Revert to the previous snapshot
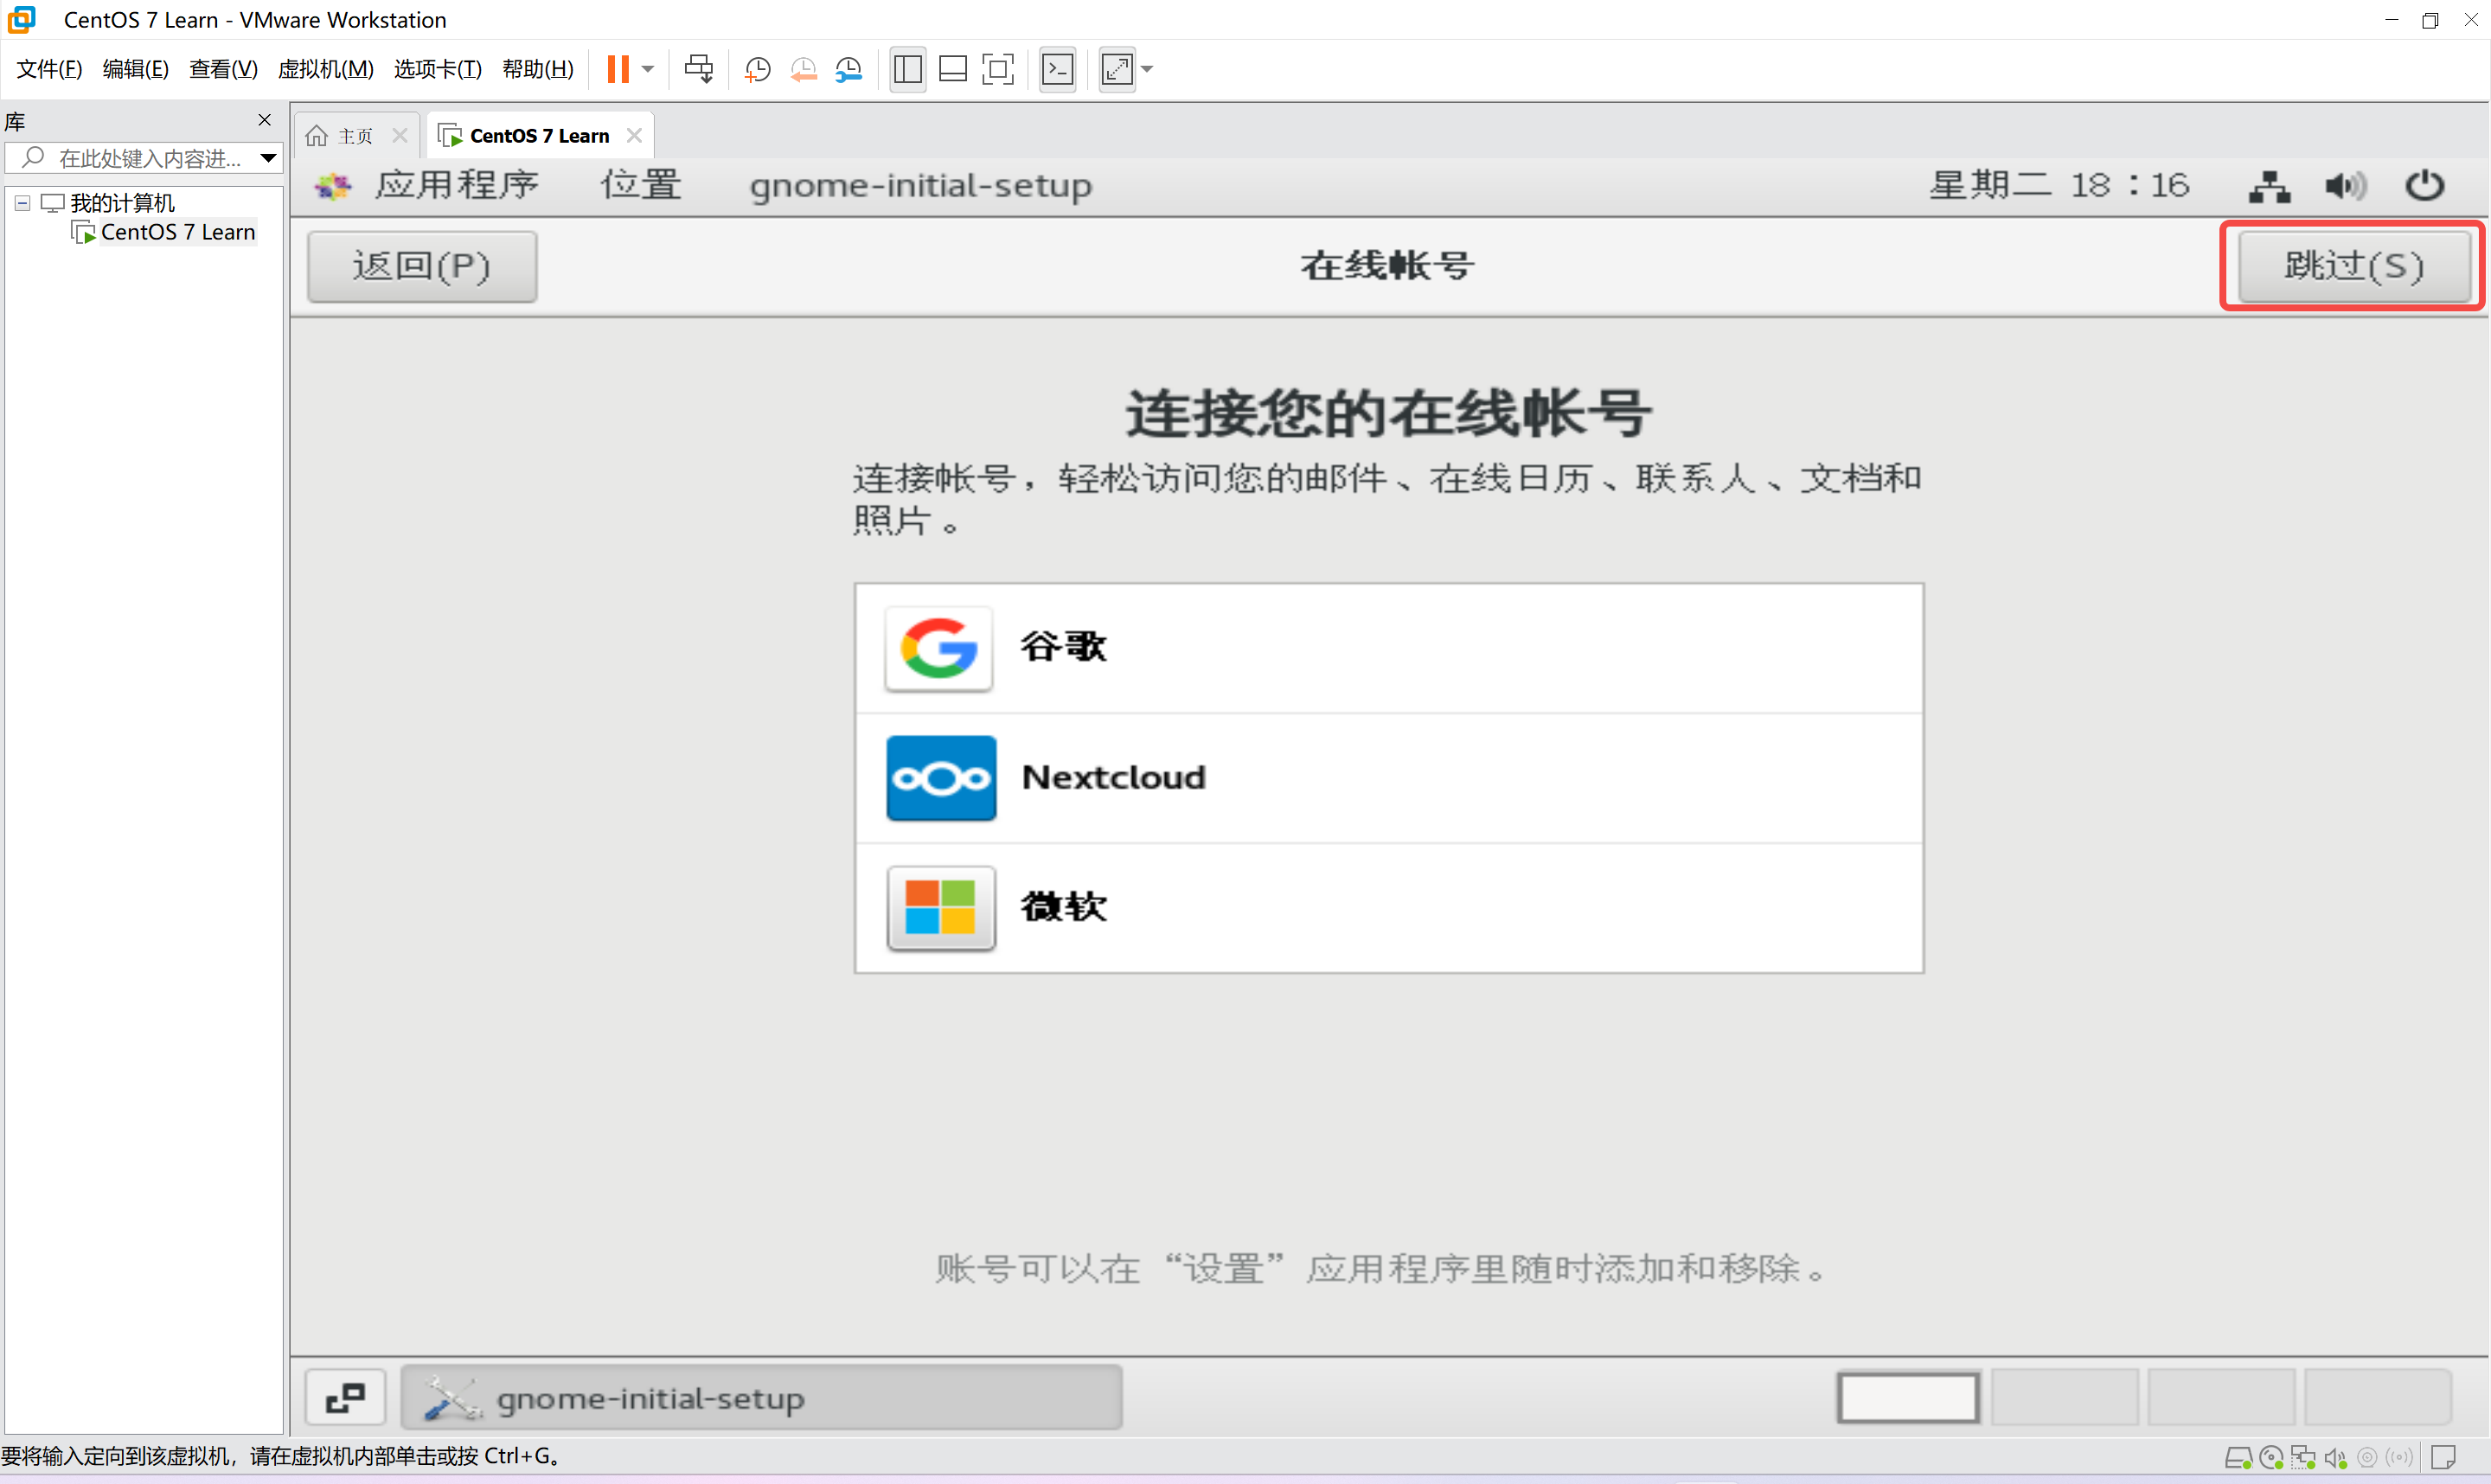Viewport: 2491px width, 1484px height. coord(804,69)
